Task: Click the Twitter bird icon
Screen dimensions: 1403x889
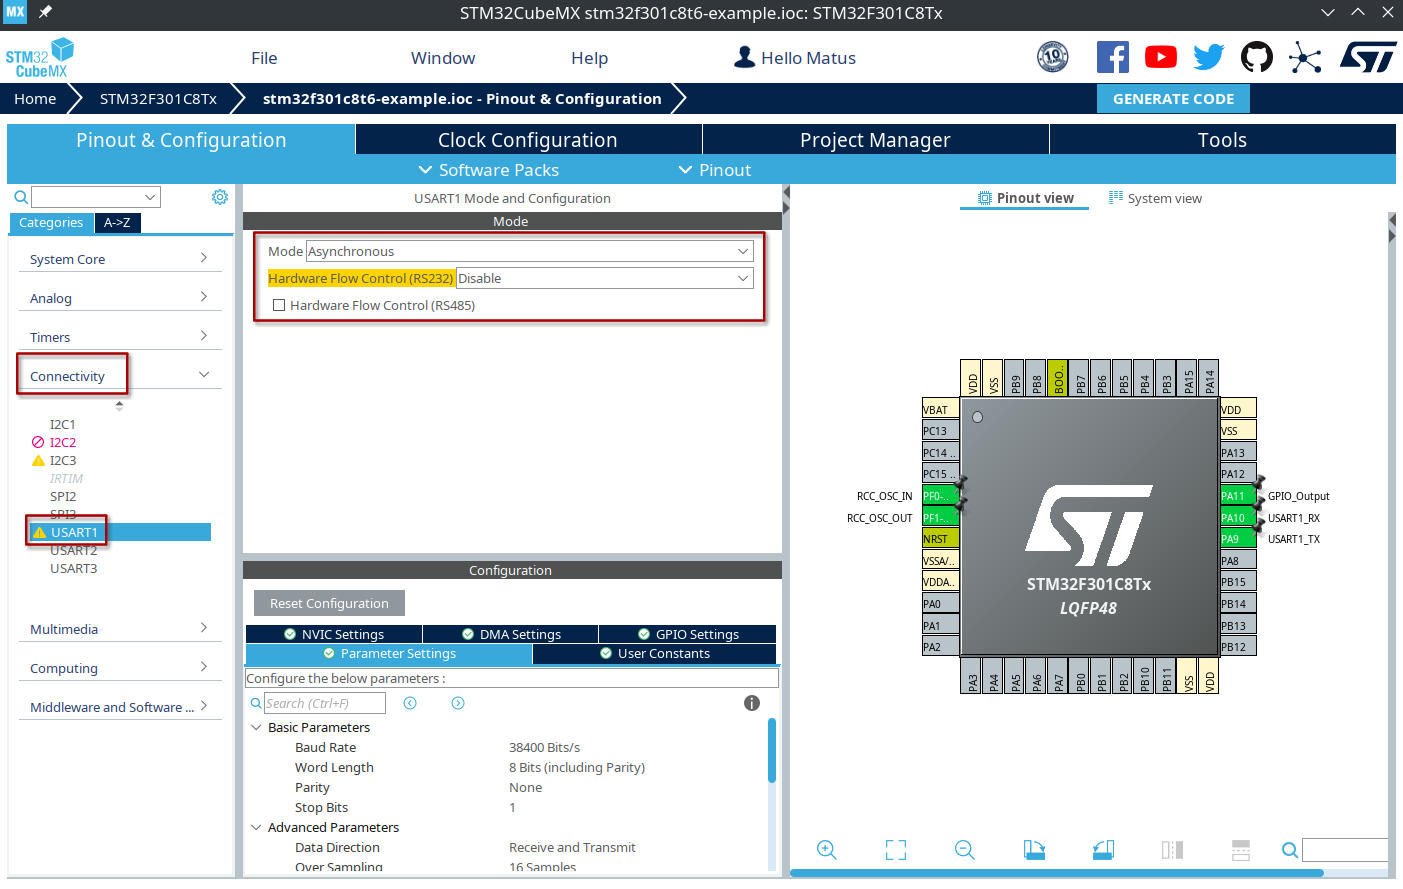Action: [1208, 57]
